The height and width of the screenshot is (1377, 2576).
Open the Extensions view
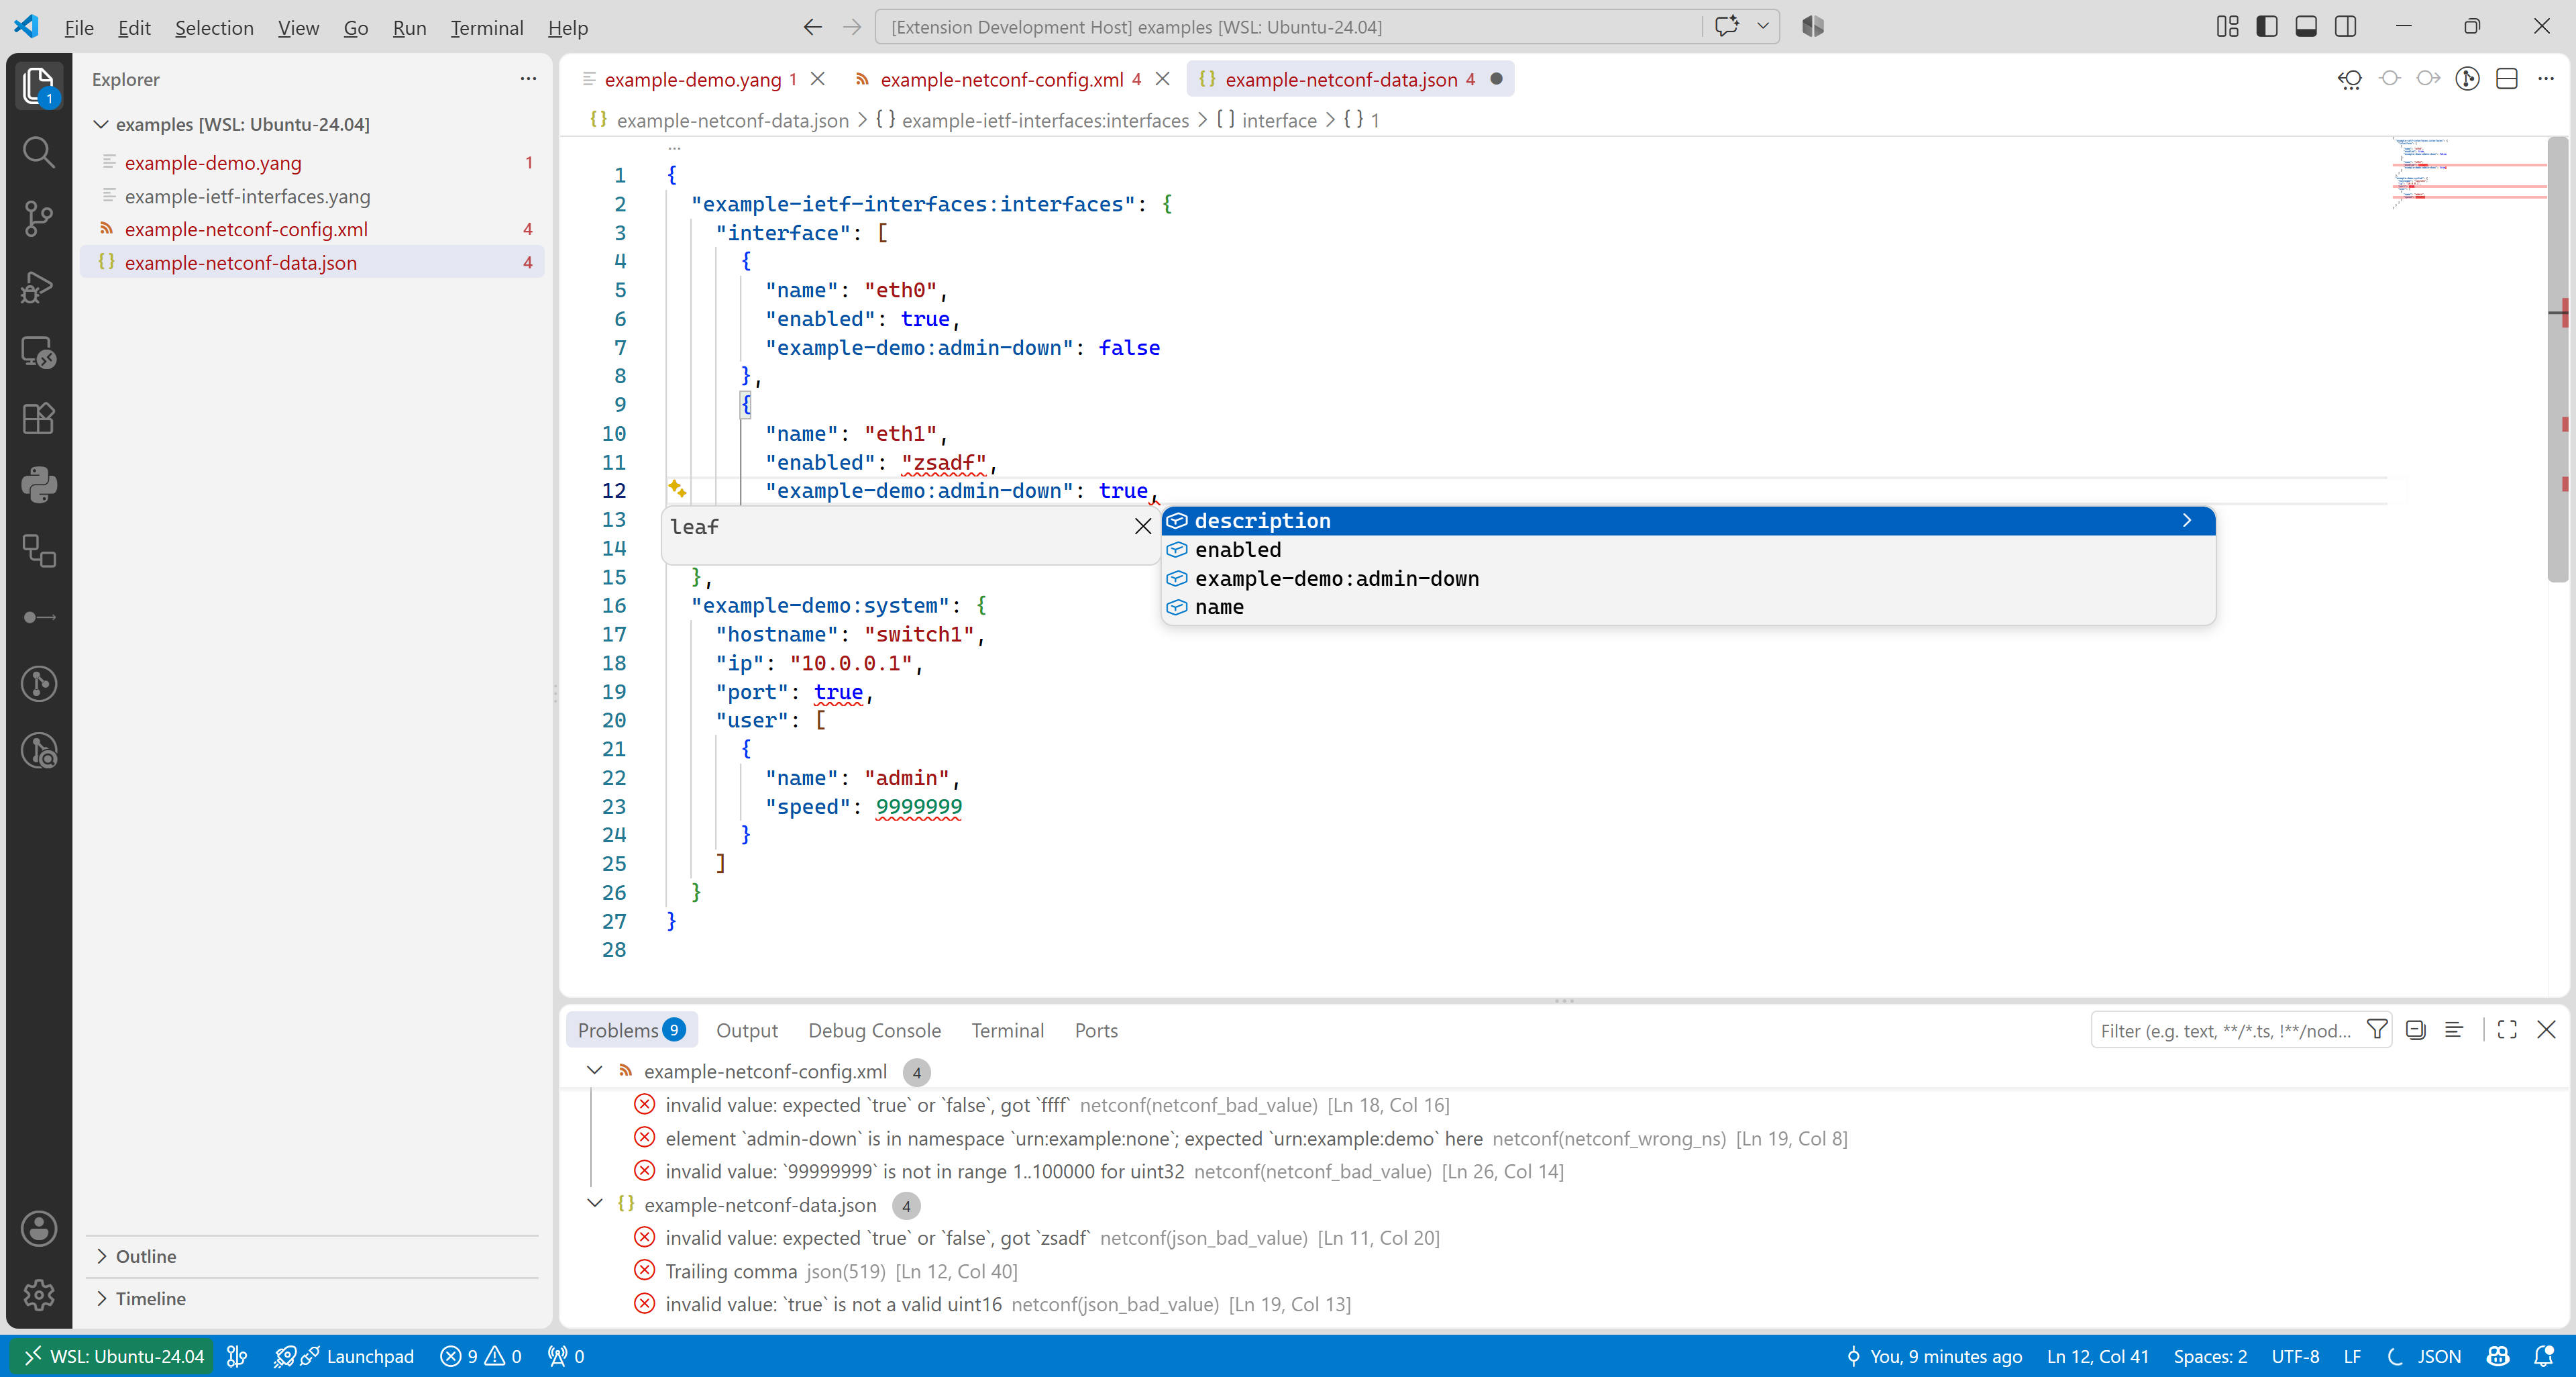pos(38,418)
